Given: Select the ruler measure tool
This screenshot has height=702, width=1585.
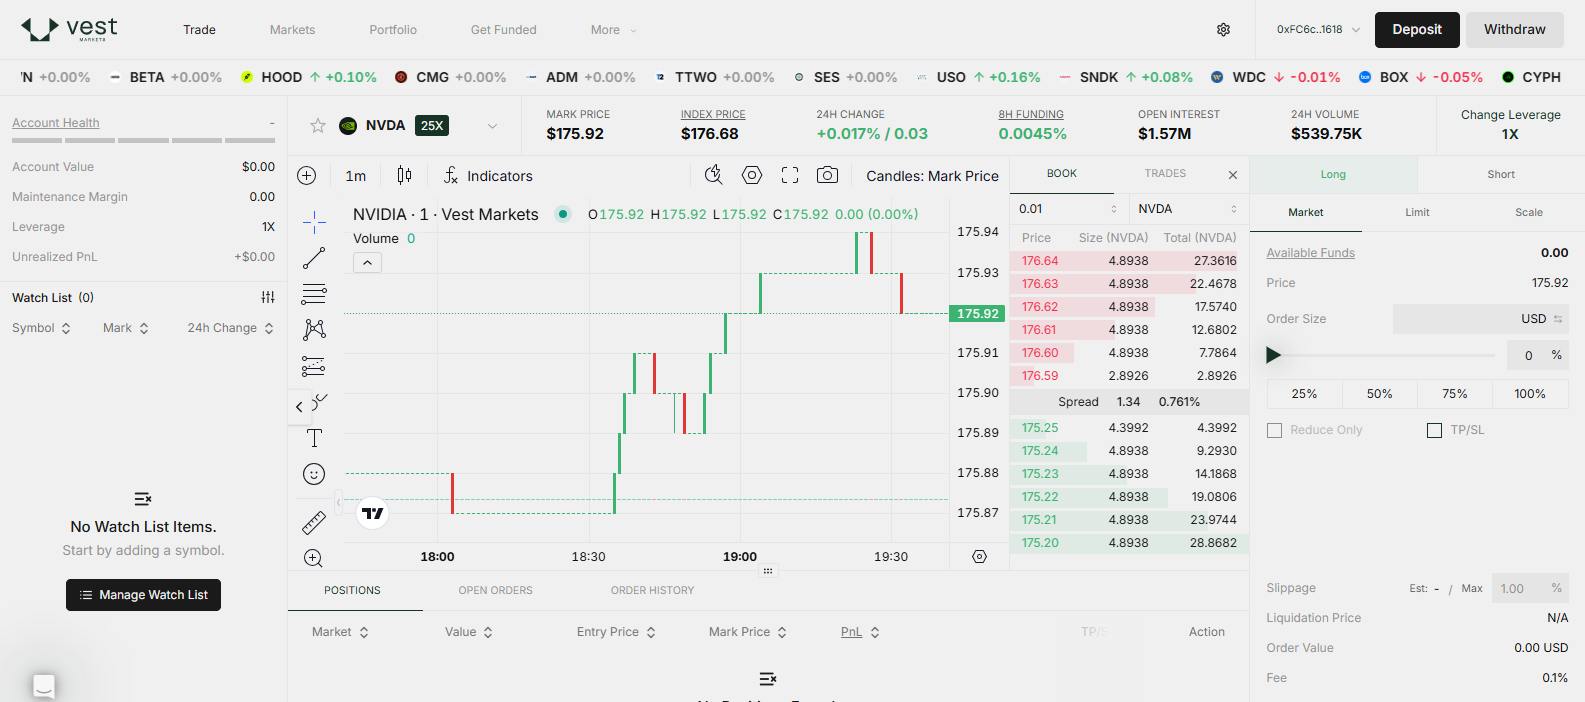Looking at the screenshot, I should click(314, 522).
